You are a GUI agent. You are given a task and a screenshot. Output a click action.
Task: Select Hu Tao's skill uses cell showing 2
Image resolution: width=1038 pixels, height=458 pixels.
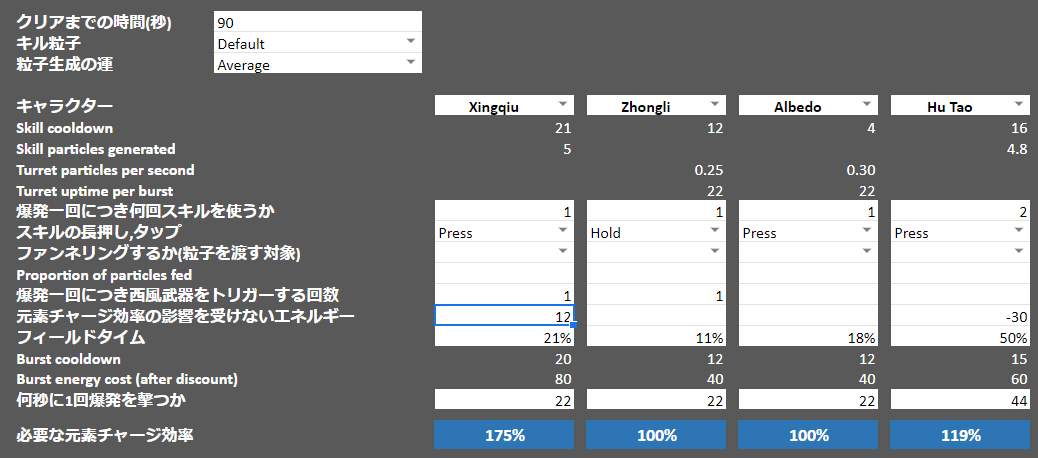click(959, 211)
